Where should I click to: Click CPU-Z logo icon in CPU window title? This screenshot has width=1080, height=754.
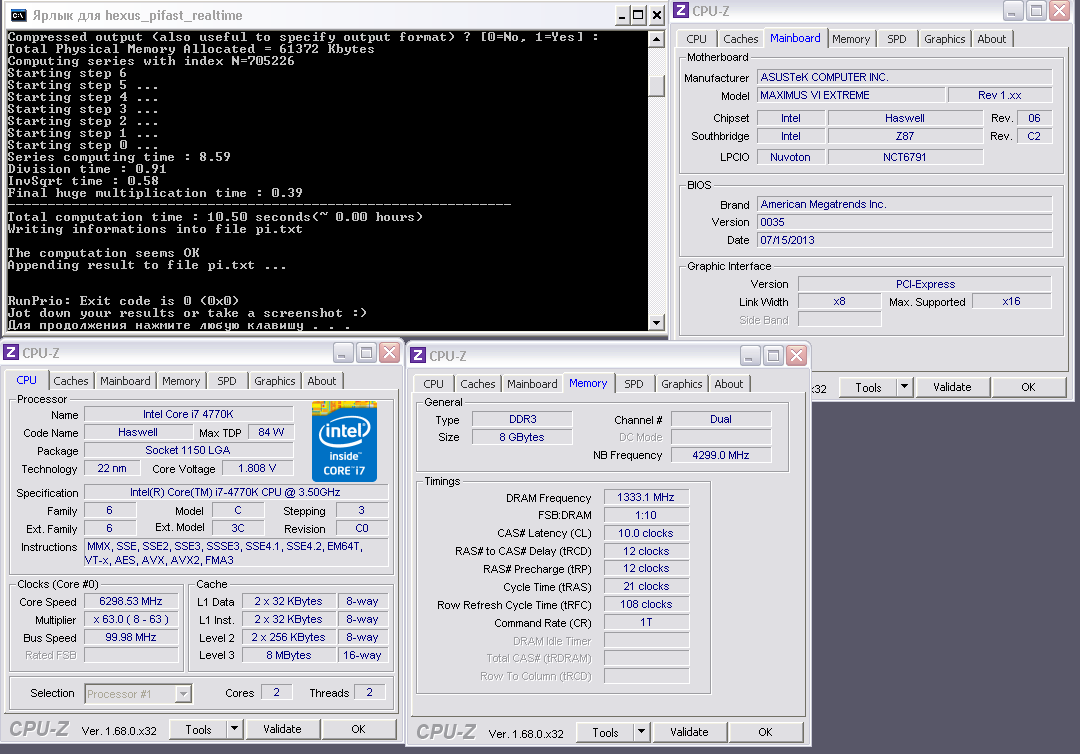(10, 353)
